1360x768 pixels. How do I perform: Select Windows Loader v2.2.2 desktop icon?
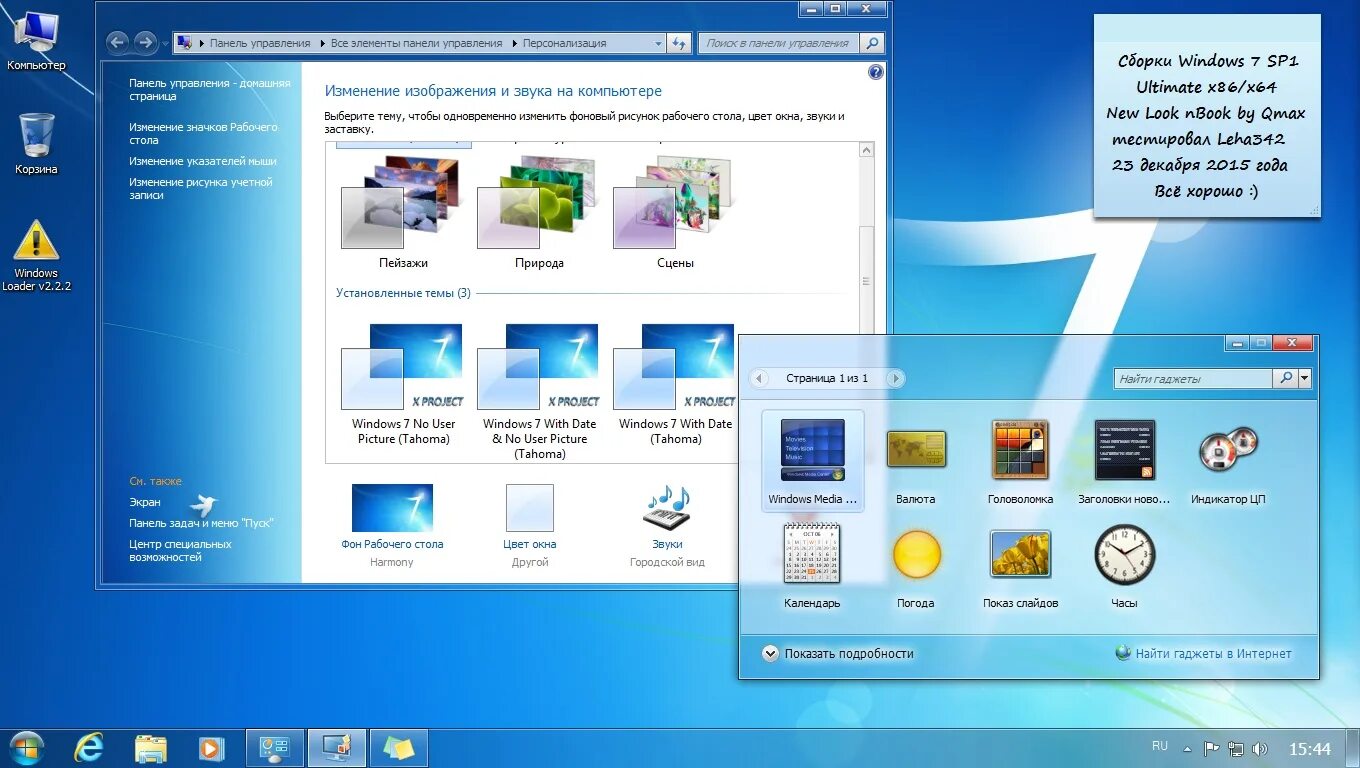tap(36, 256)
